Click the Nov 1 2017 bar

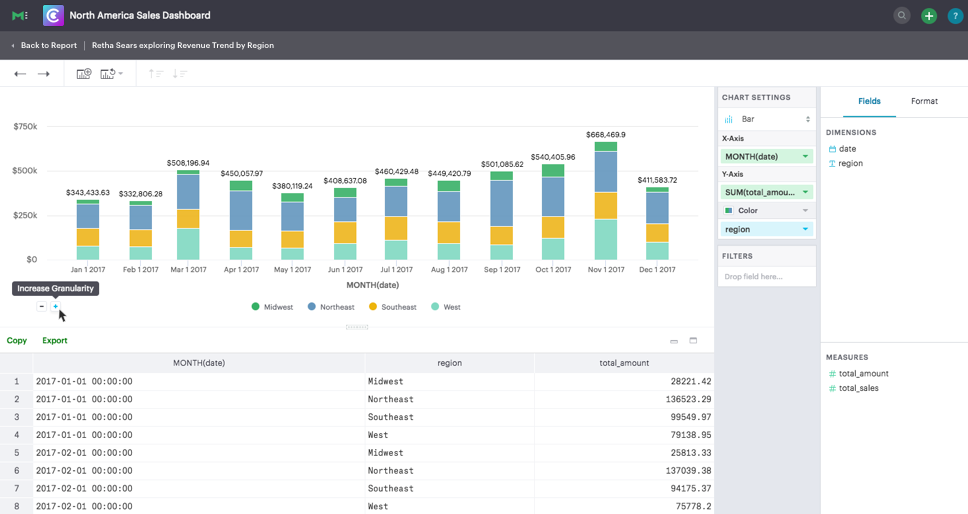coord(606,201)
